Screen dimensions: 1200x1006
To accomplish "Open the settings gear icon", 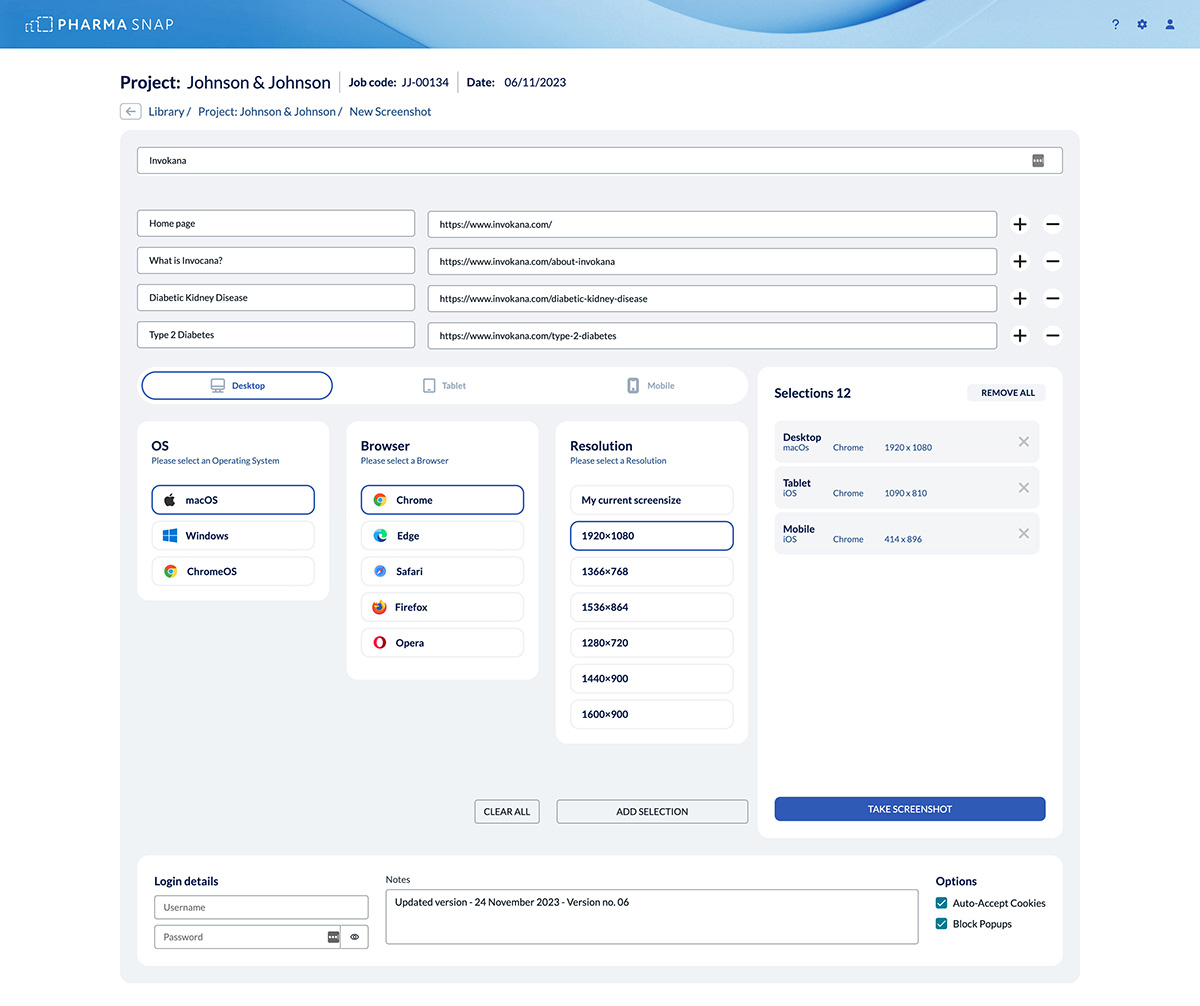I will (x=1142, y=24).
